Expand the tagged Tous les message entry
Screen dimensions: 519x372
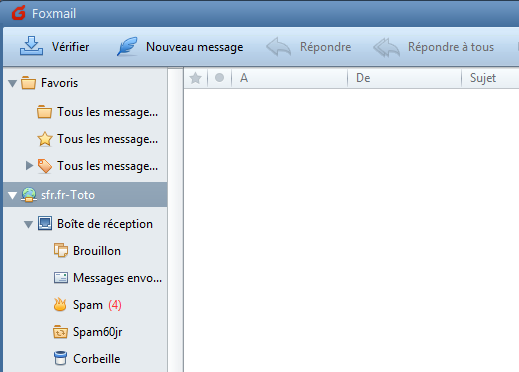[29, 165]
